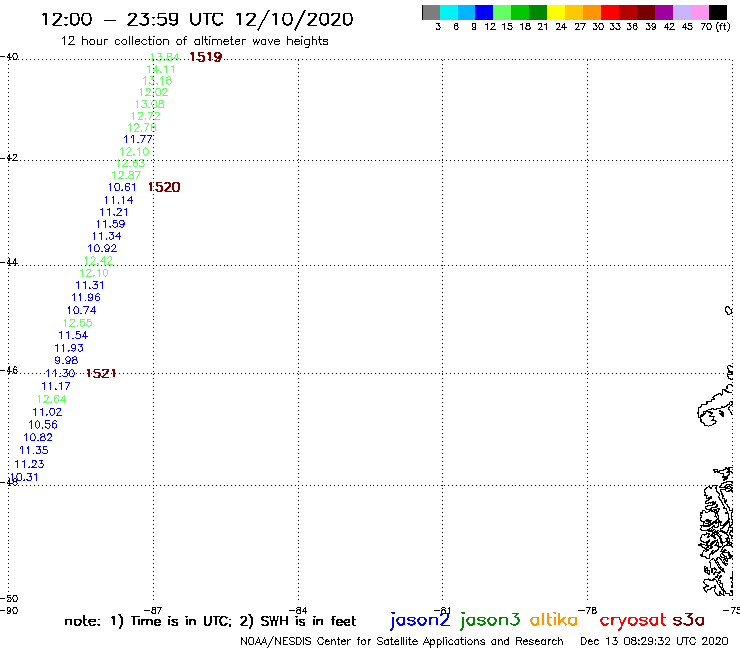Click the wave height value 10.61
The image size is (740, 650).
tap(122, 187)
